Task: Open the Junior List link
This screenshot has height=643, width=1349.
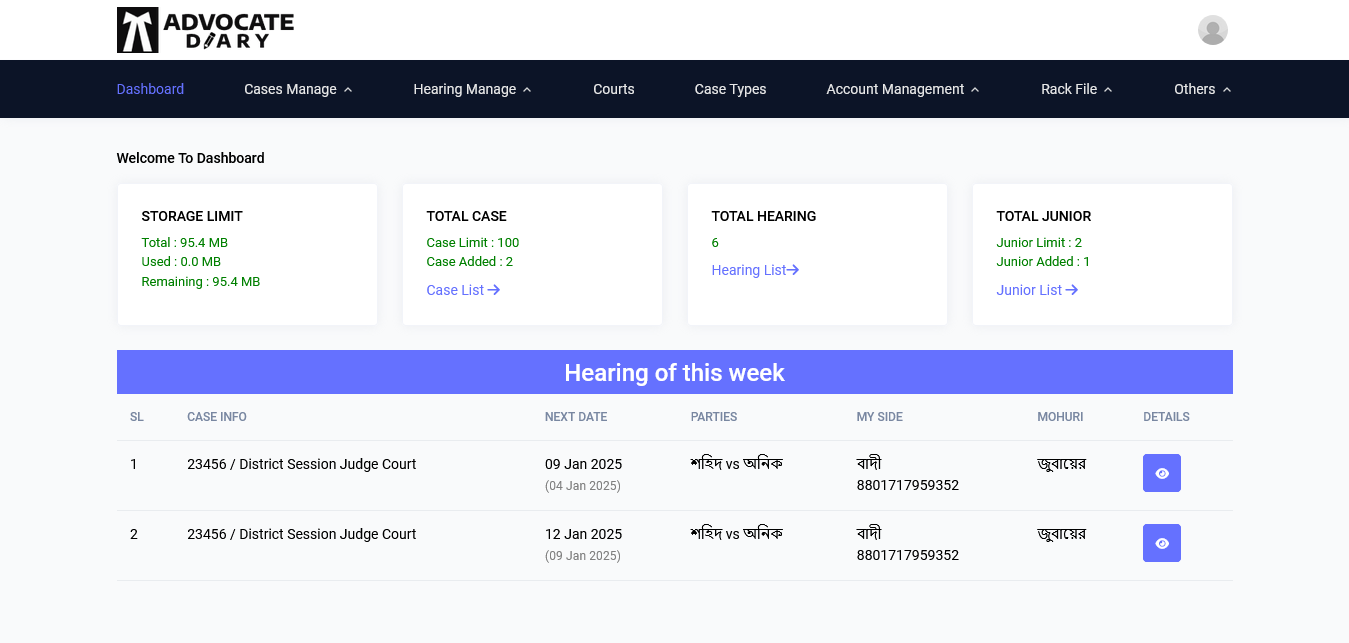Action: 1037,290
